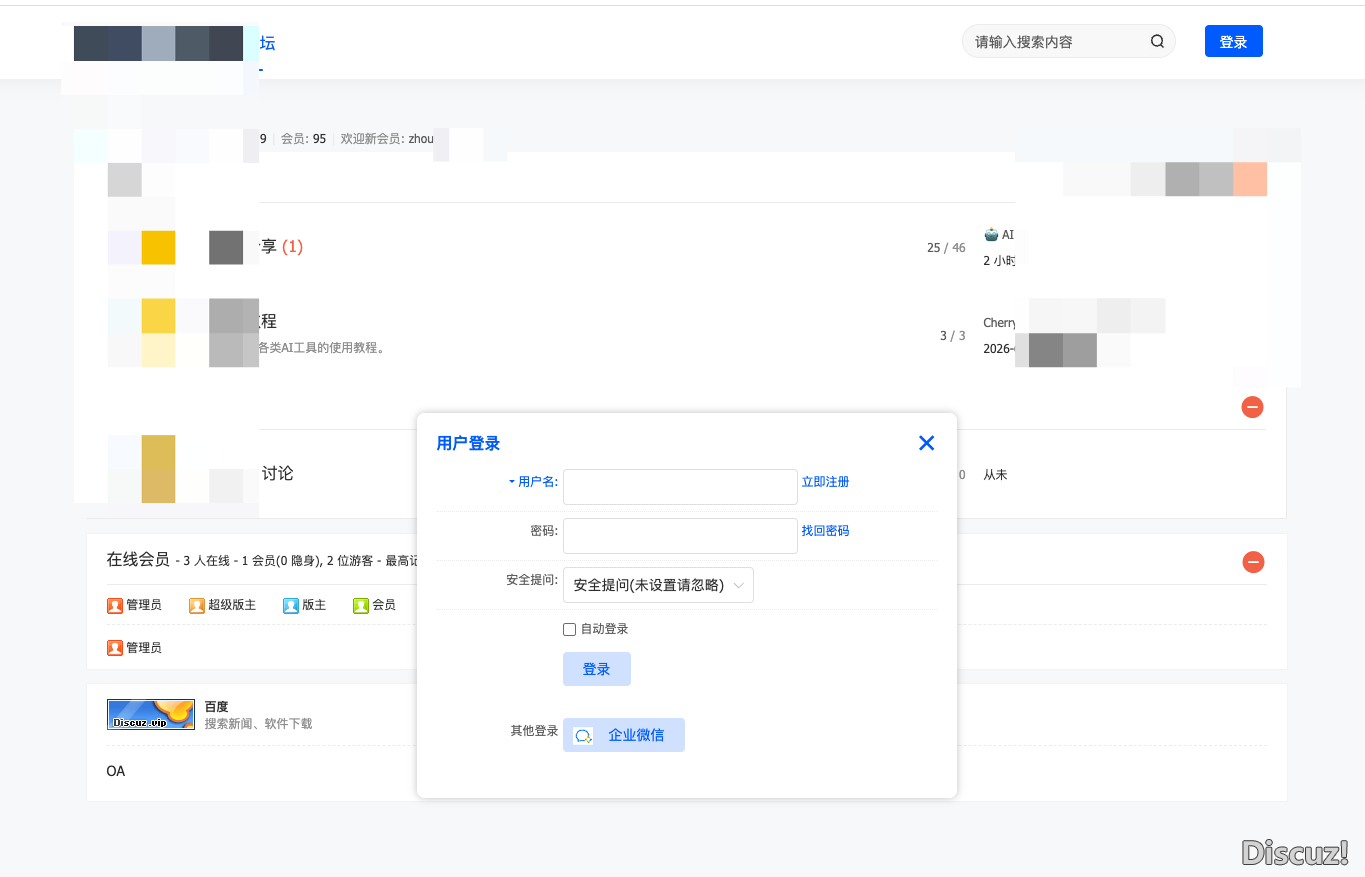Focus the 请输入搜索内容 search box
The height and width of the screenshot is (877, 1365).
coord(1056,42)
